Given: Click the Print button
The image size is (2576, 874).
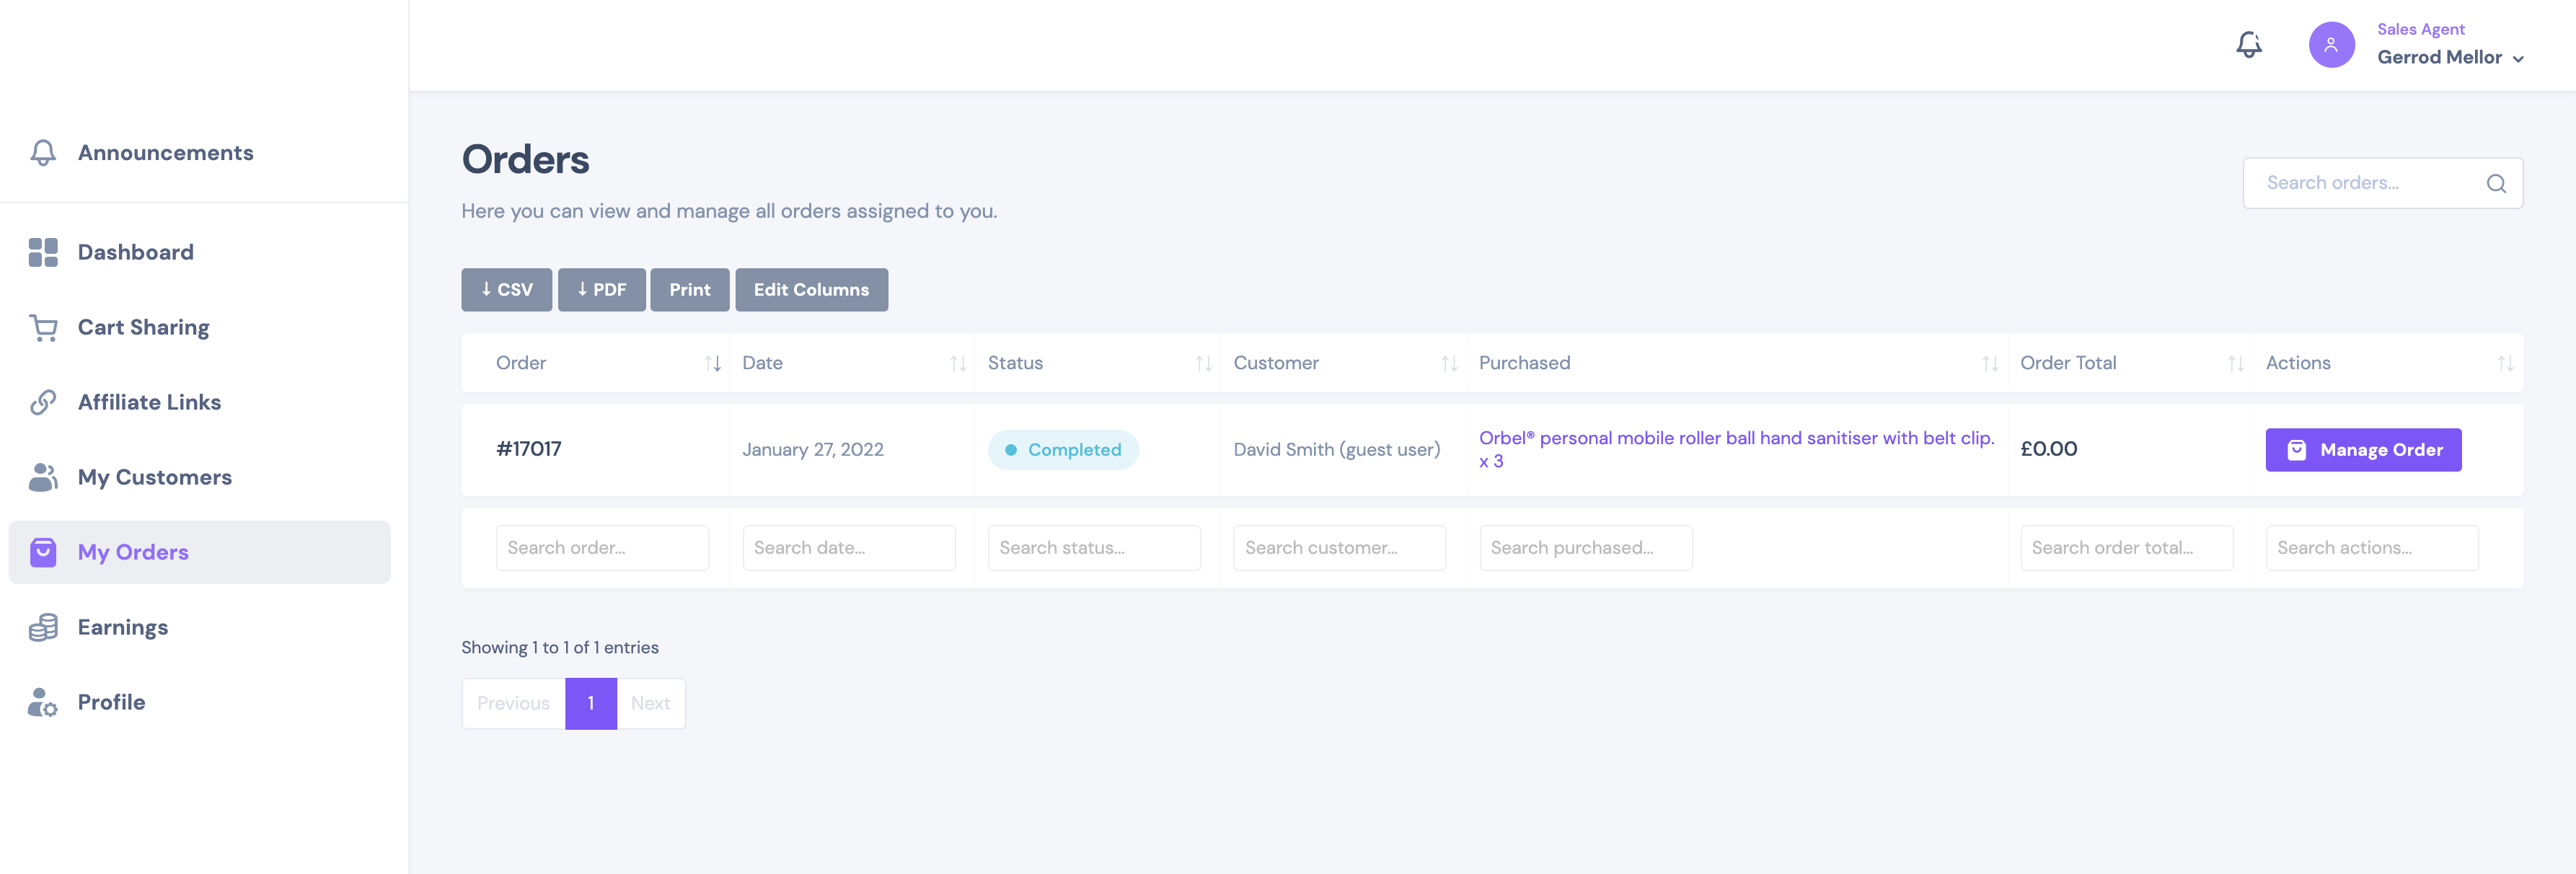Looking at the screenshot, I should pyautogui.click(x=690, y=289).
